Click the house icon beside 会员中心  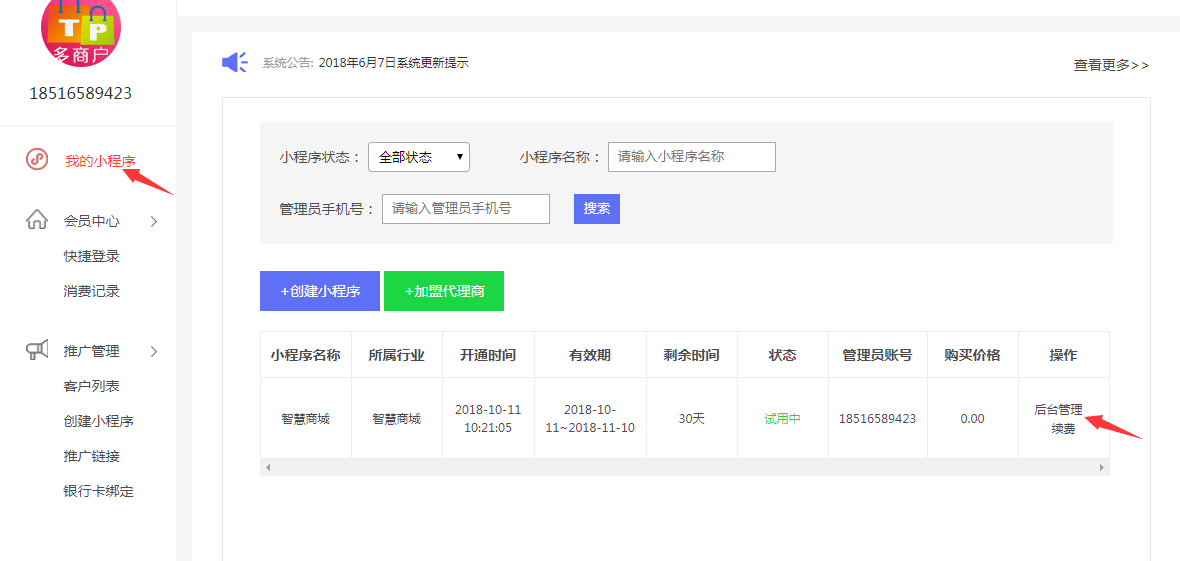click(37, 220)
